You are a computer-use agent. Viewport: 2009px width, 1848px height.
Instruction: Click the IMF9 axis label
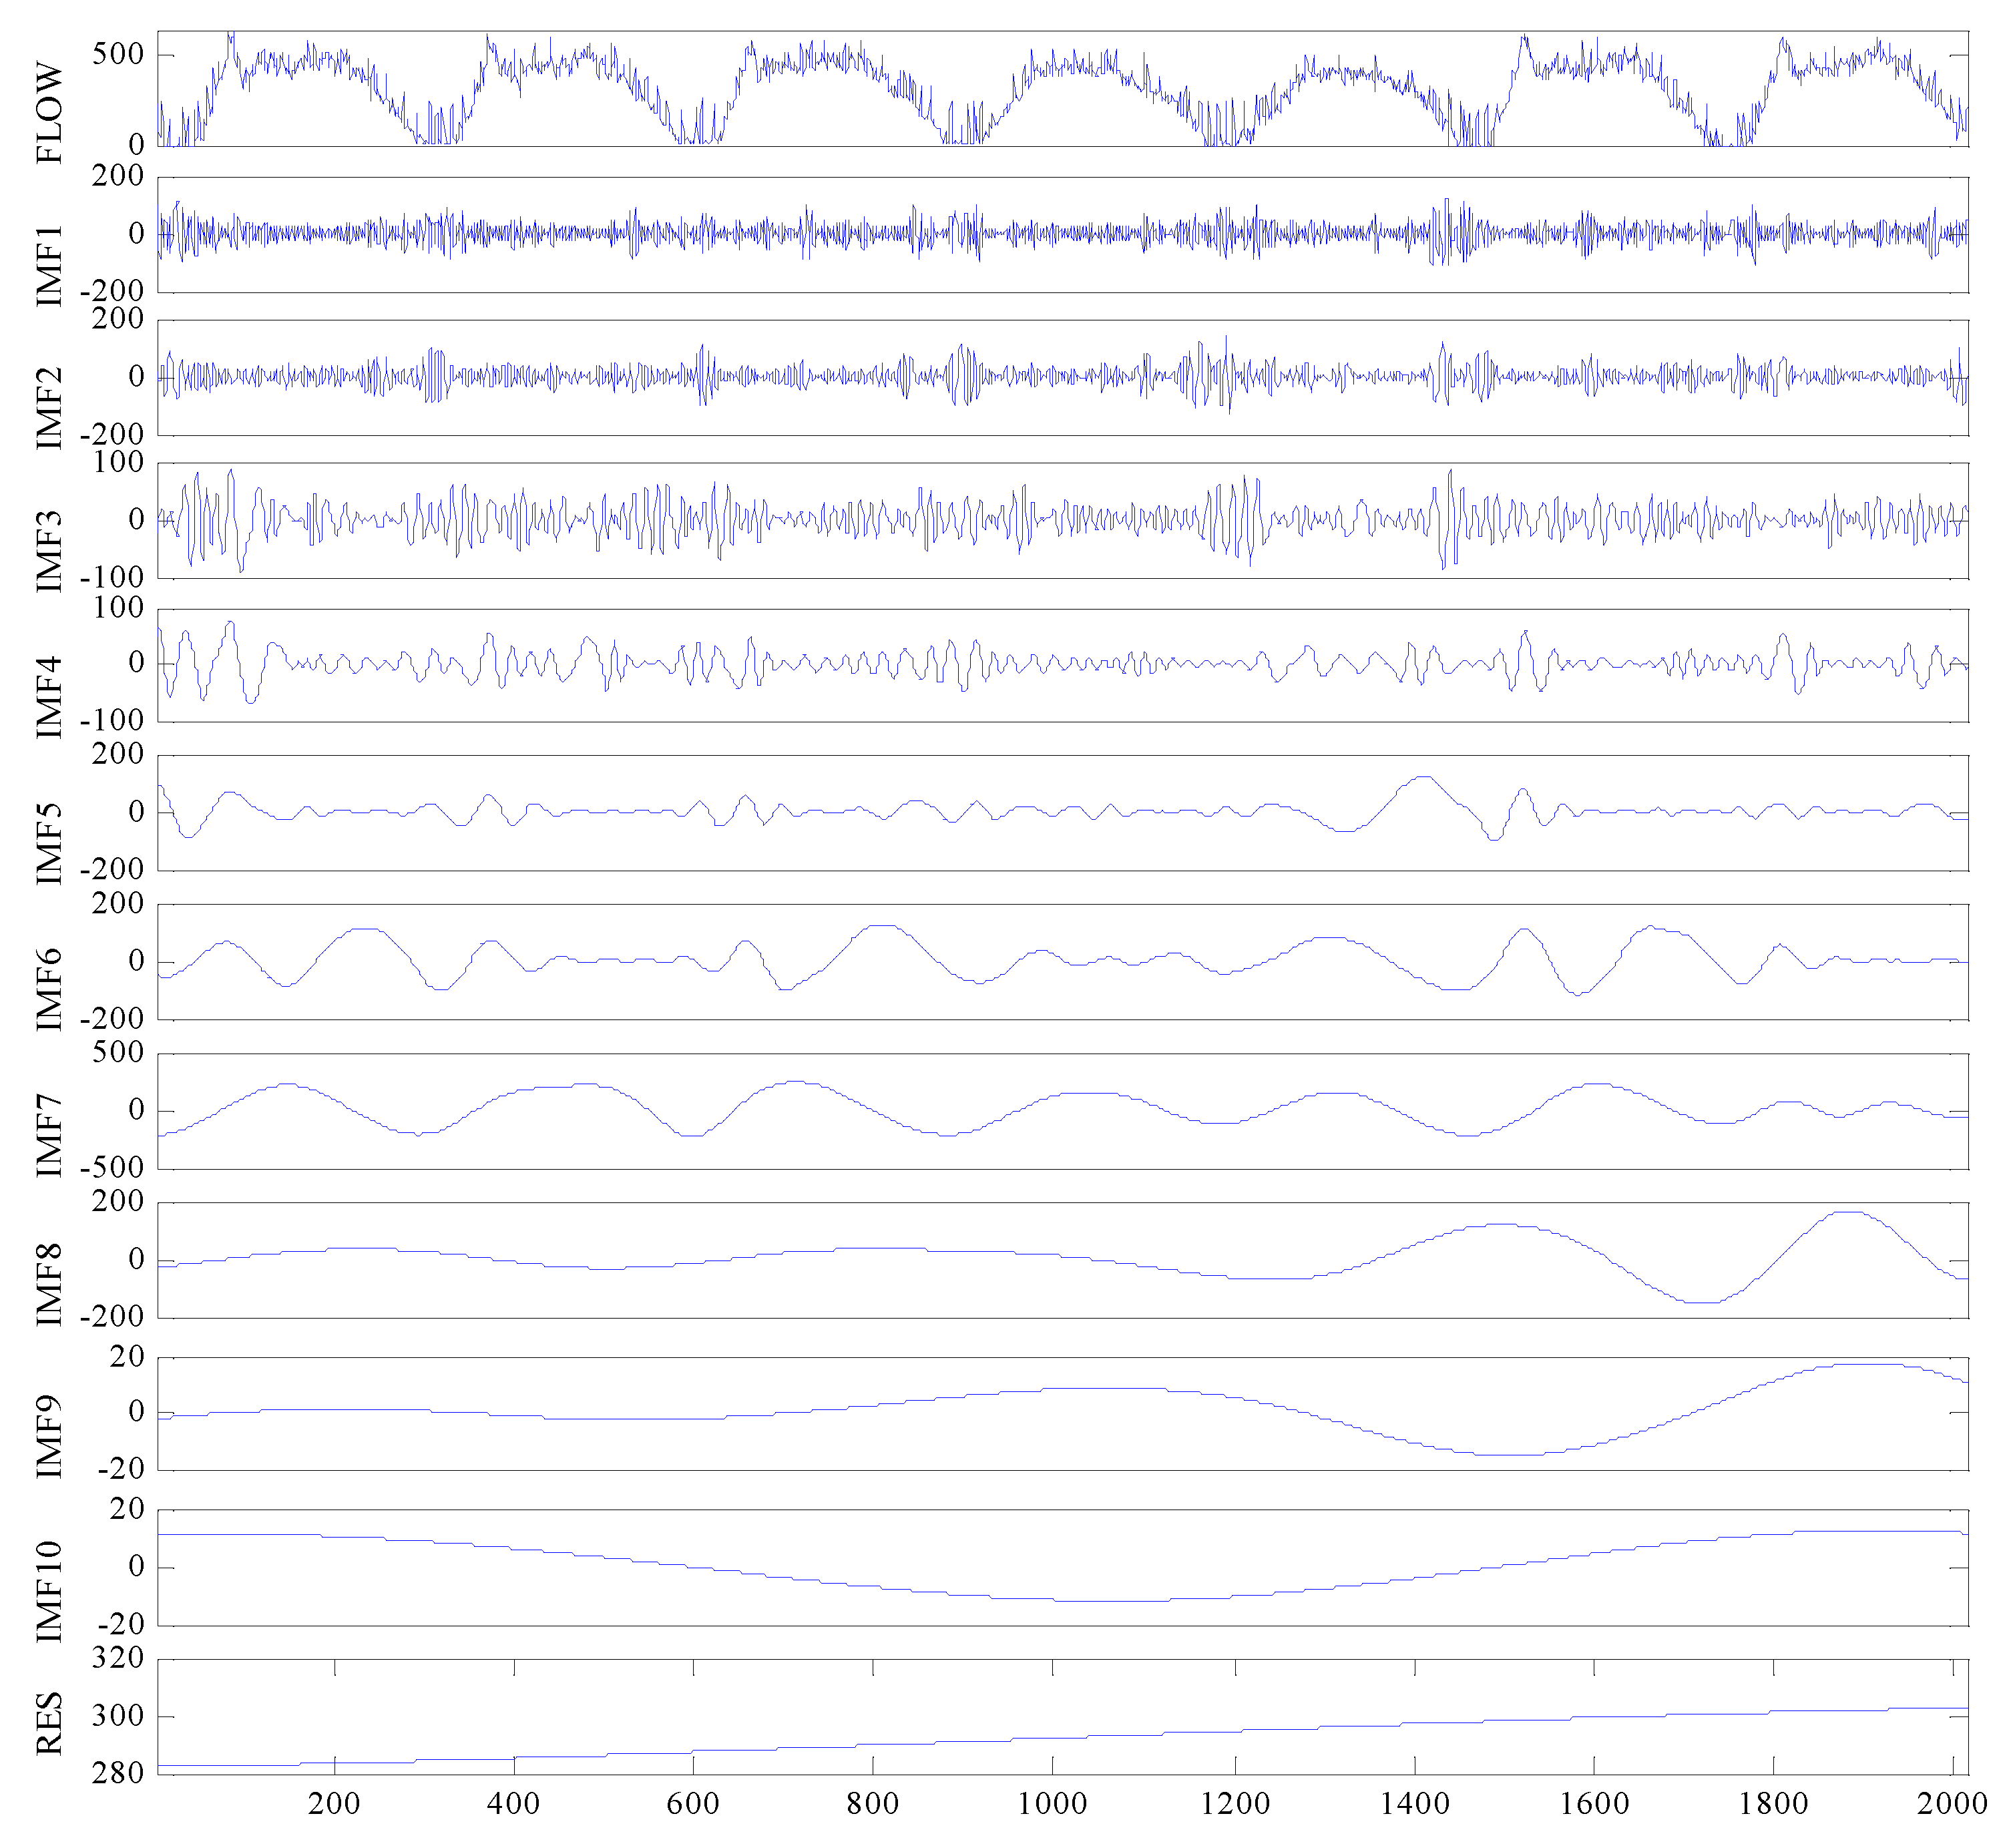tap(48, 1436)
